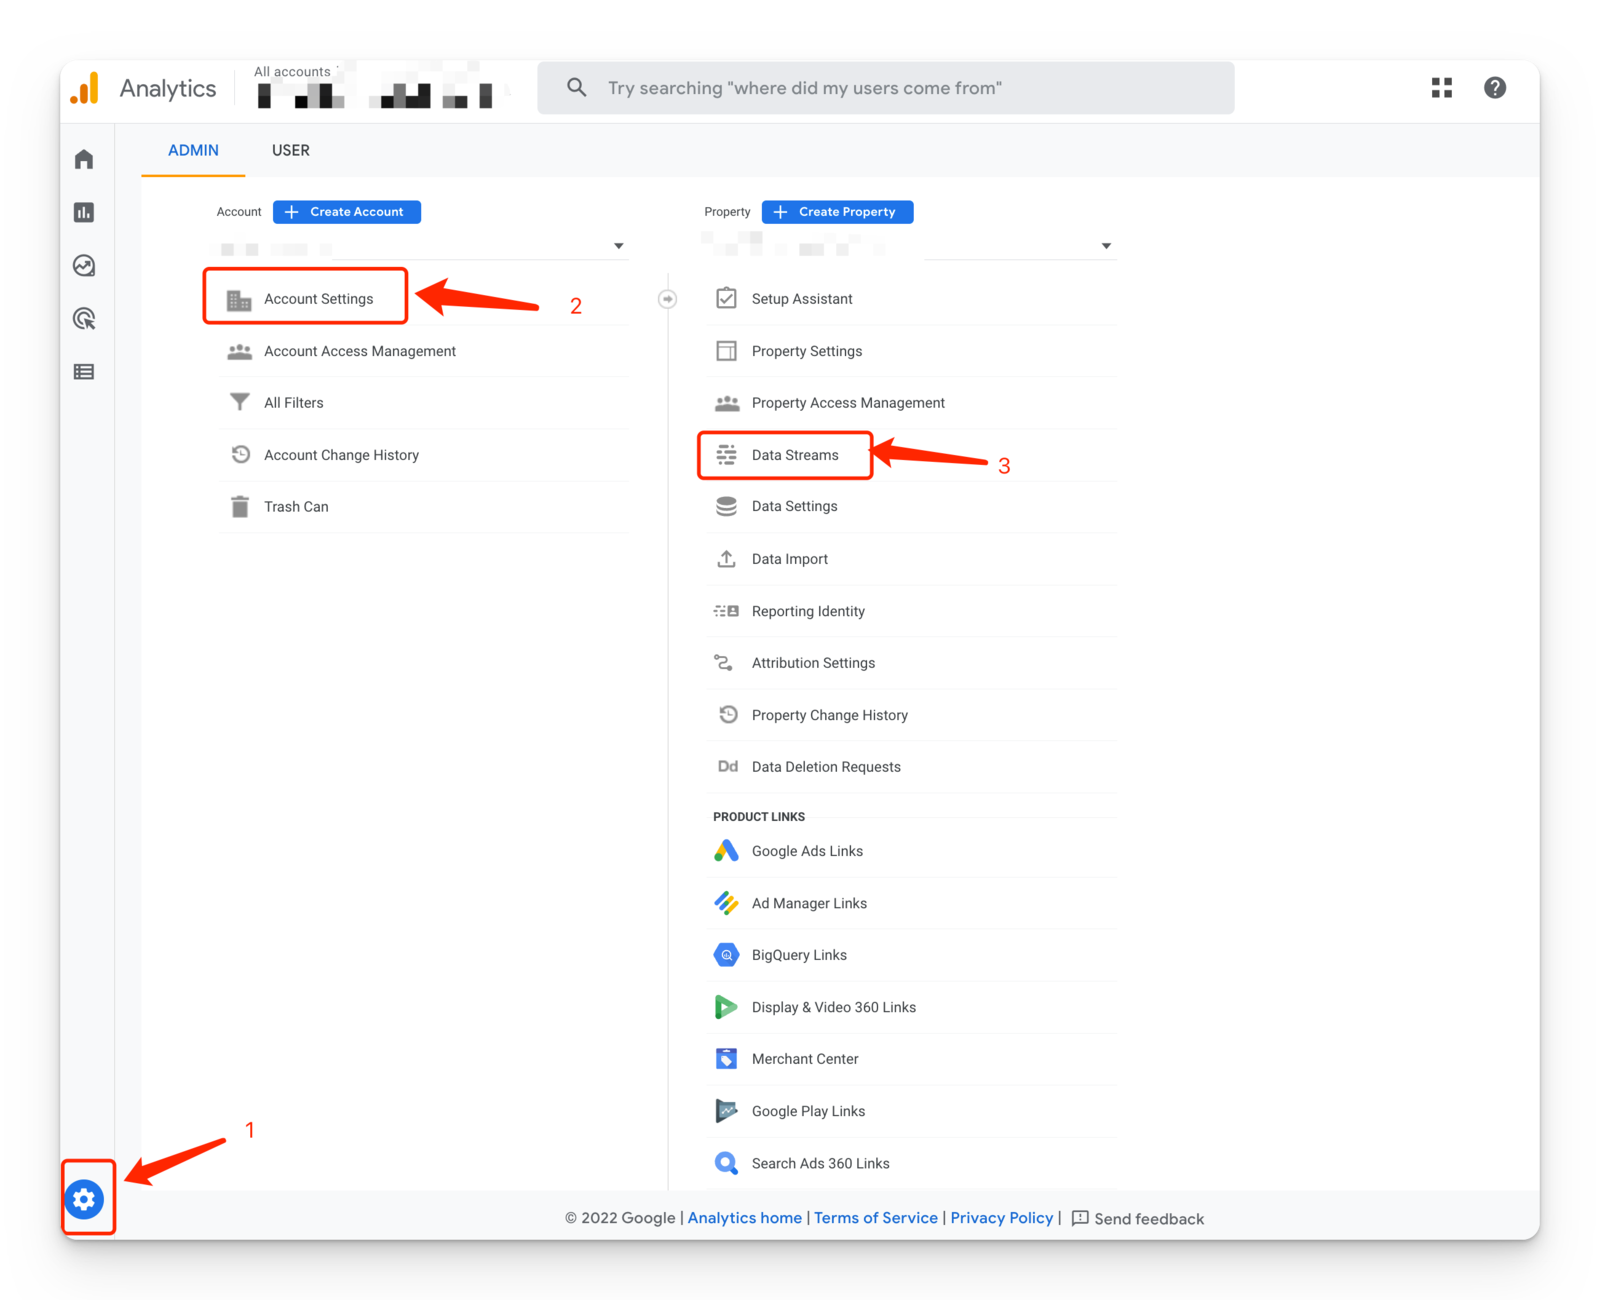Open Advertising icon in left sidebar
The height and width of the screenshot is (1300, 1600).
tap(84, 319)
